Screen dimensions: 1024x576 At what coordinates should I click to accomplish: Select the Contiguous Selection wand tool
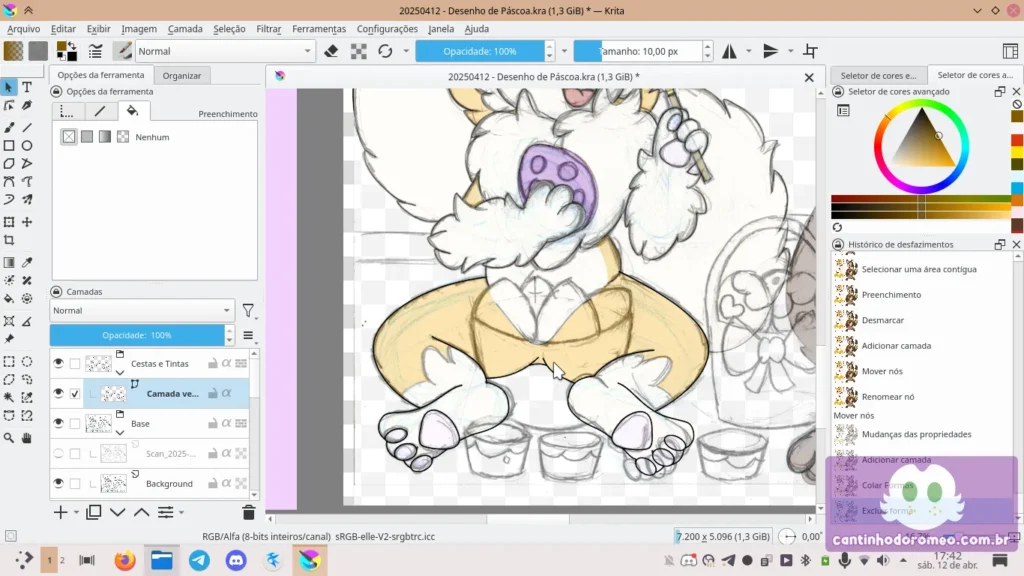(x=9, y=397)
